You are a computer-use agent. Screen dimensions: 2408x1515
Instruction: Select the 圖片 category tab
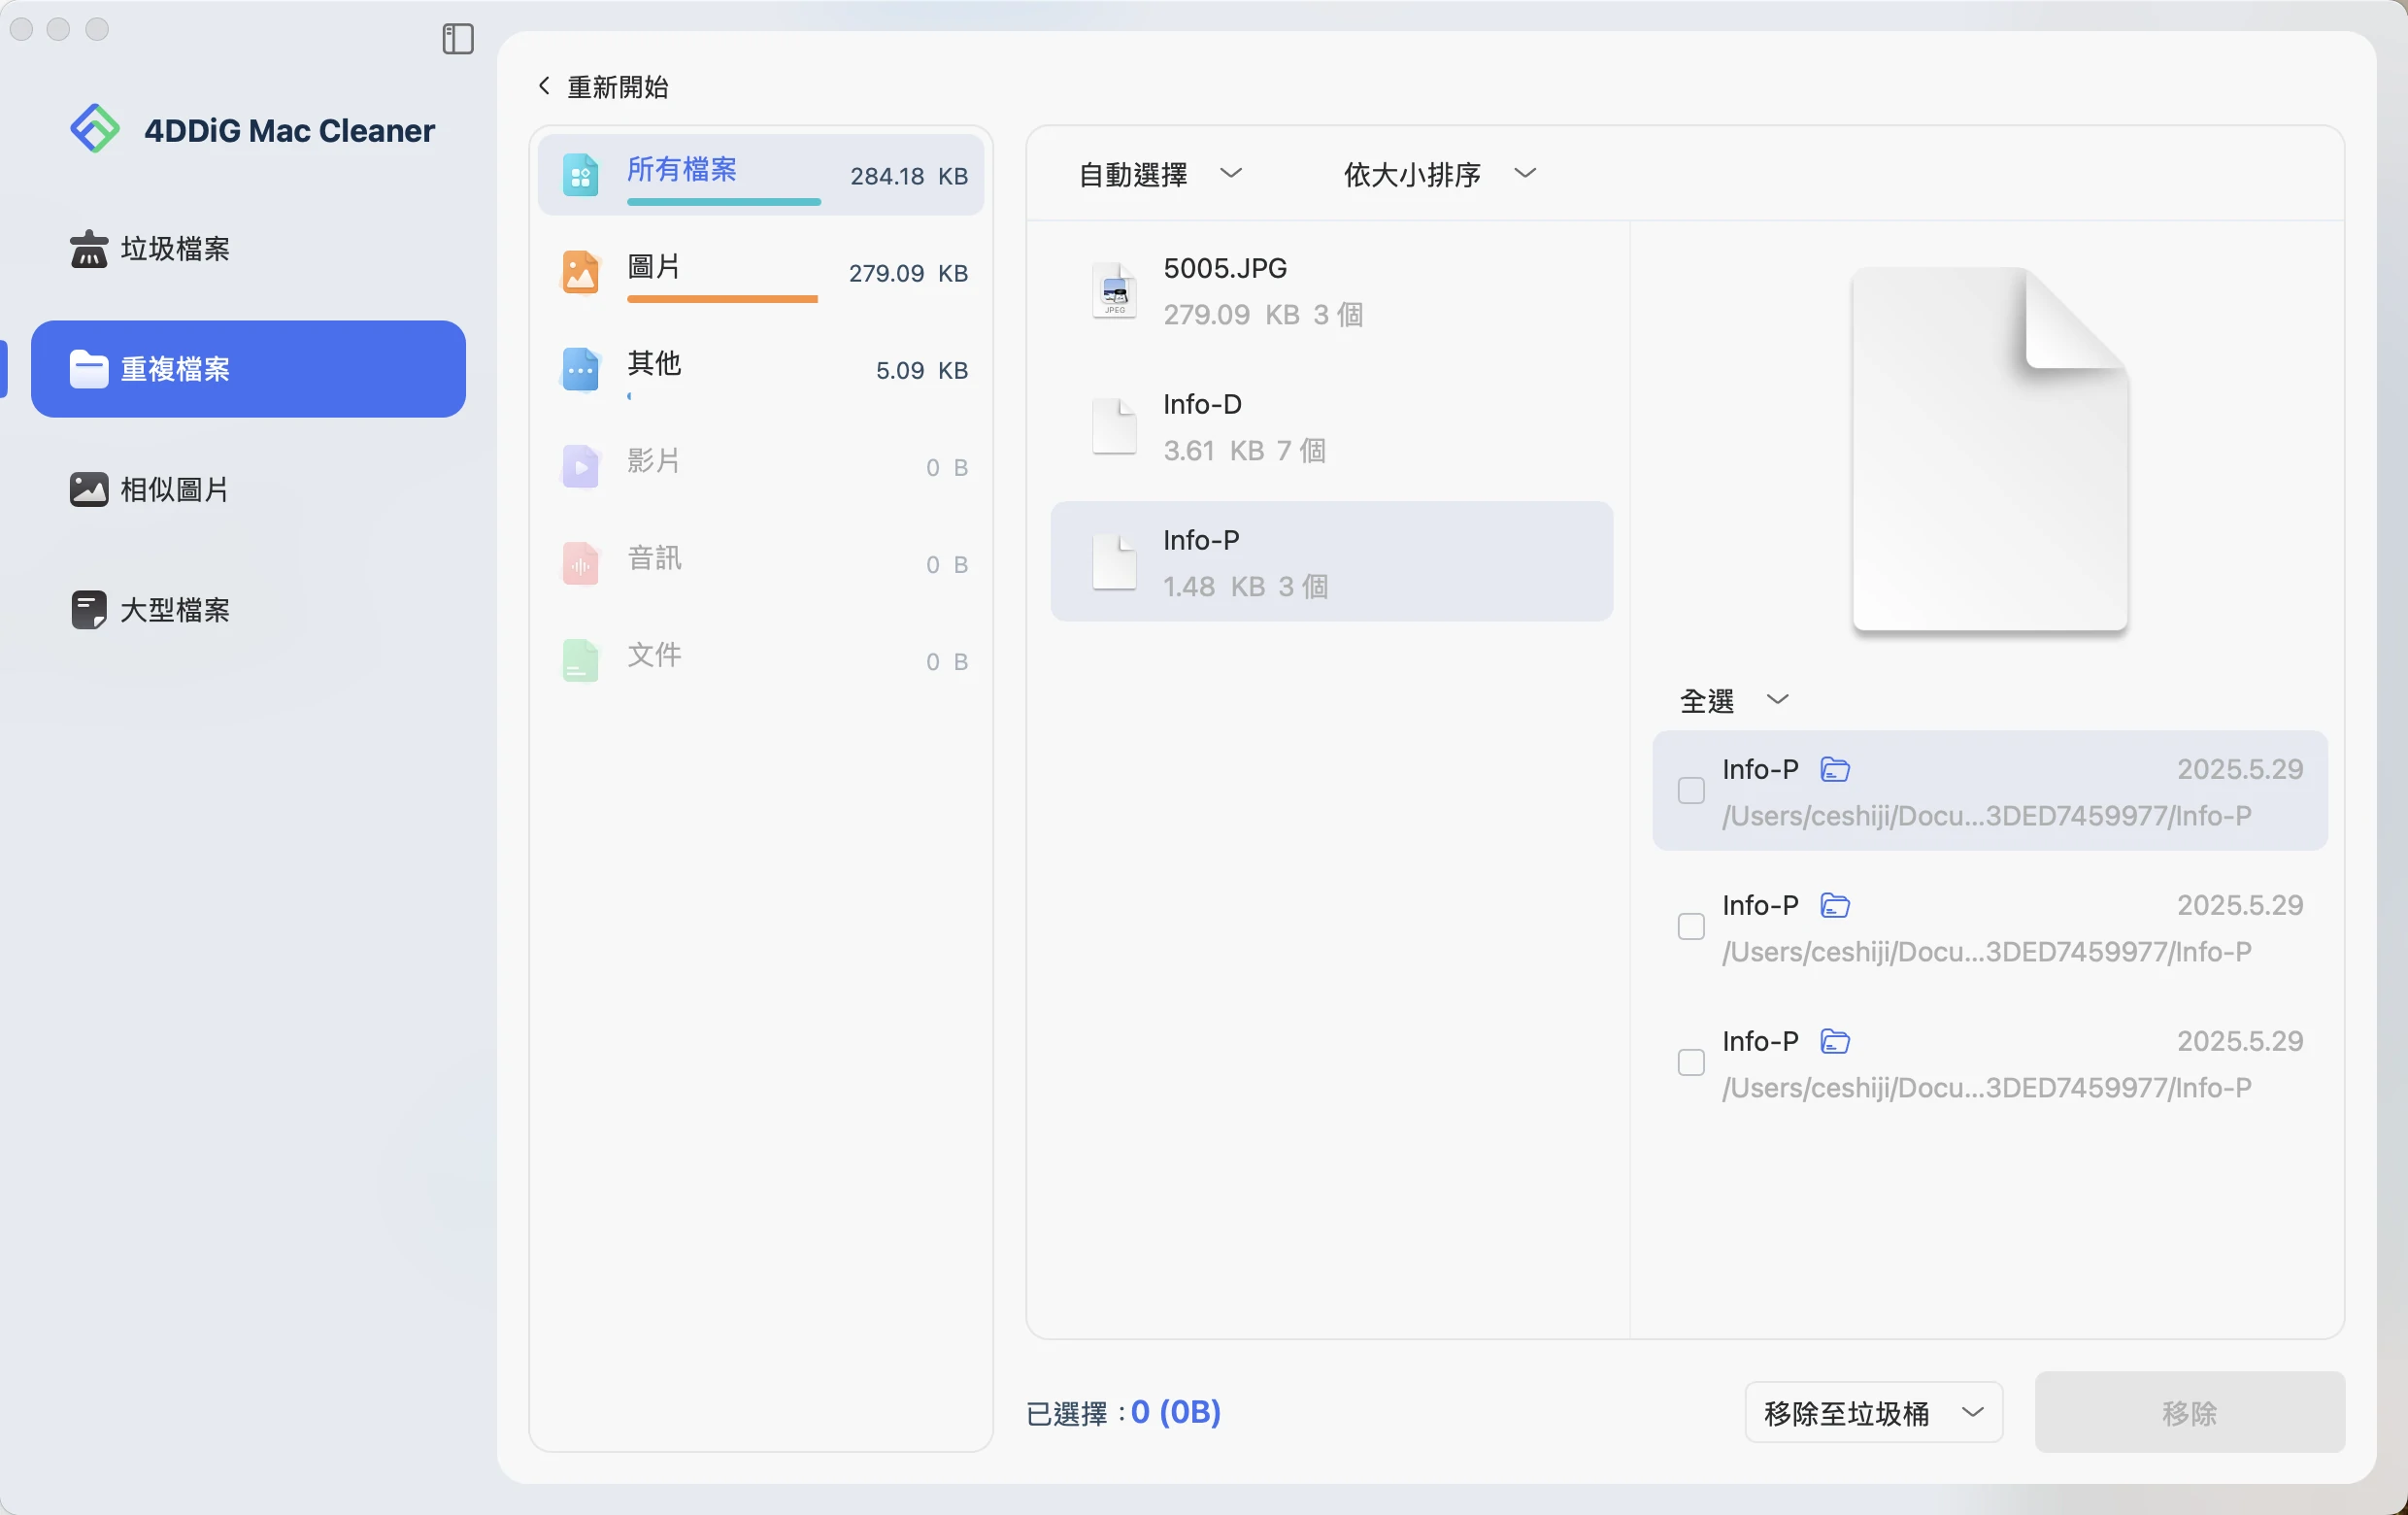[x=761, y=272]
